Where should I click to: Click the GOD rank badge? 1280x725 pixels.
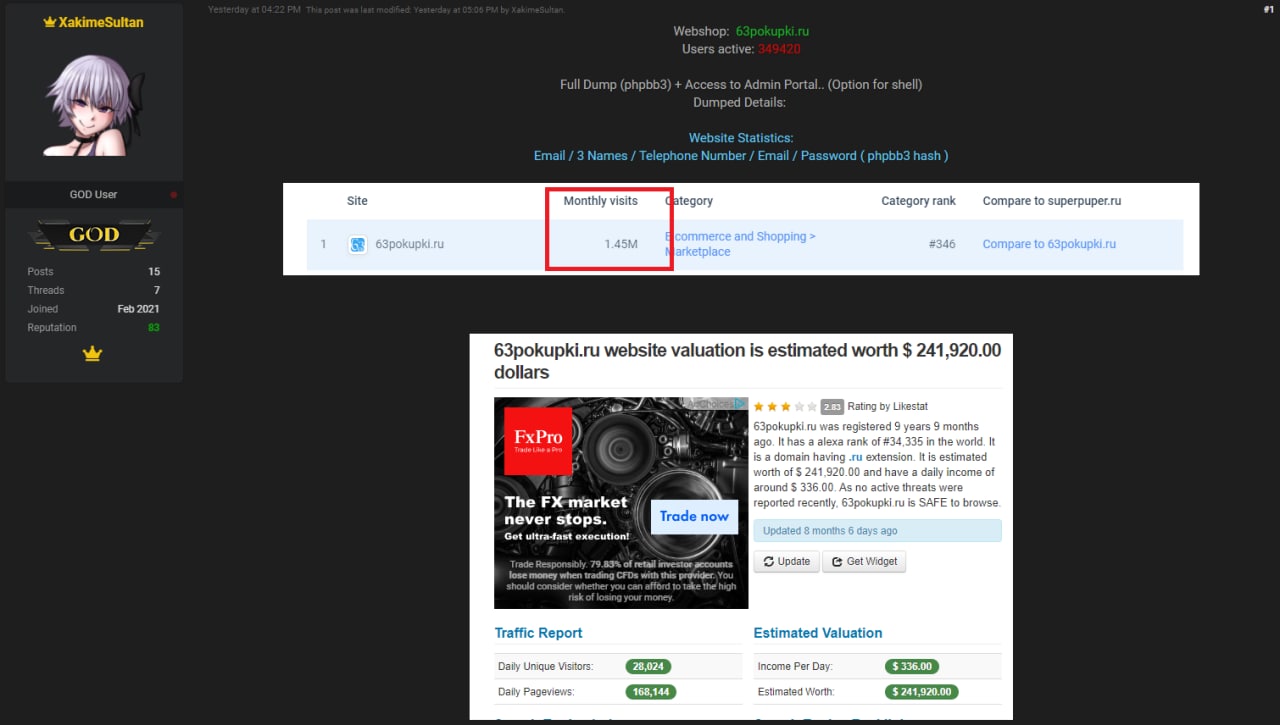94,235
